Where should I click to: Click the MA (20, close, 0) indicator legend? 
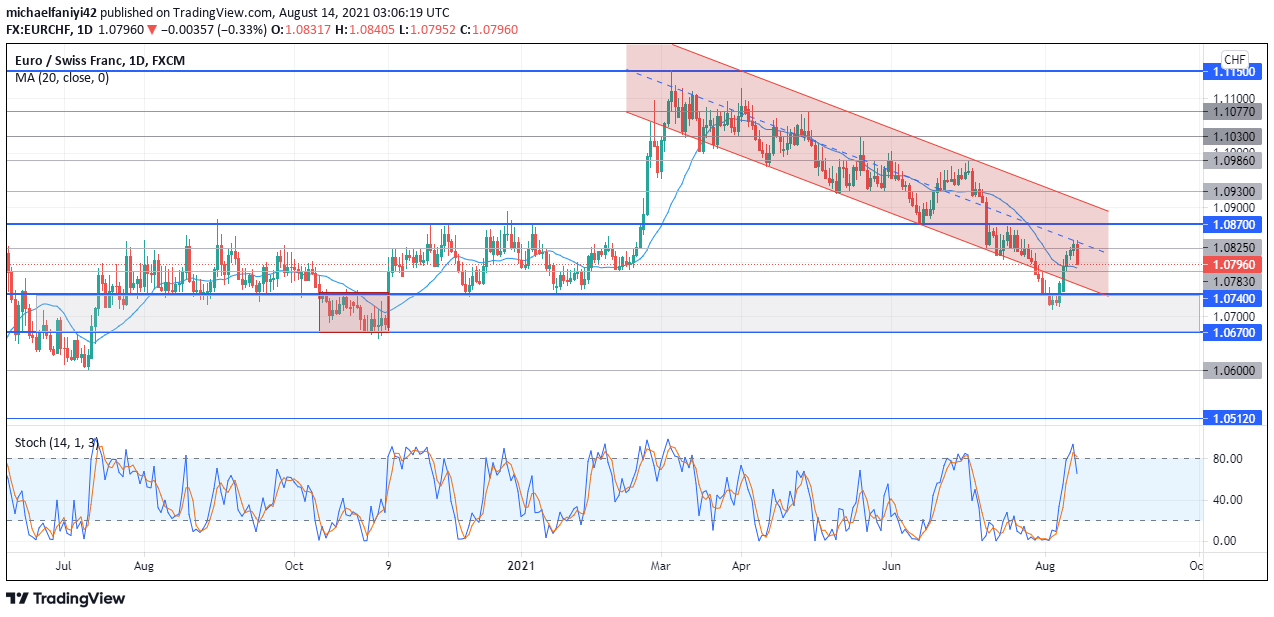point(62,78)
